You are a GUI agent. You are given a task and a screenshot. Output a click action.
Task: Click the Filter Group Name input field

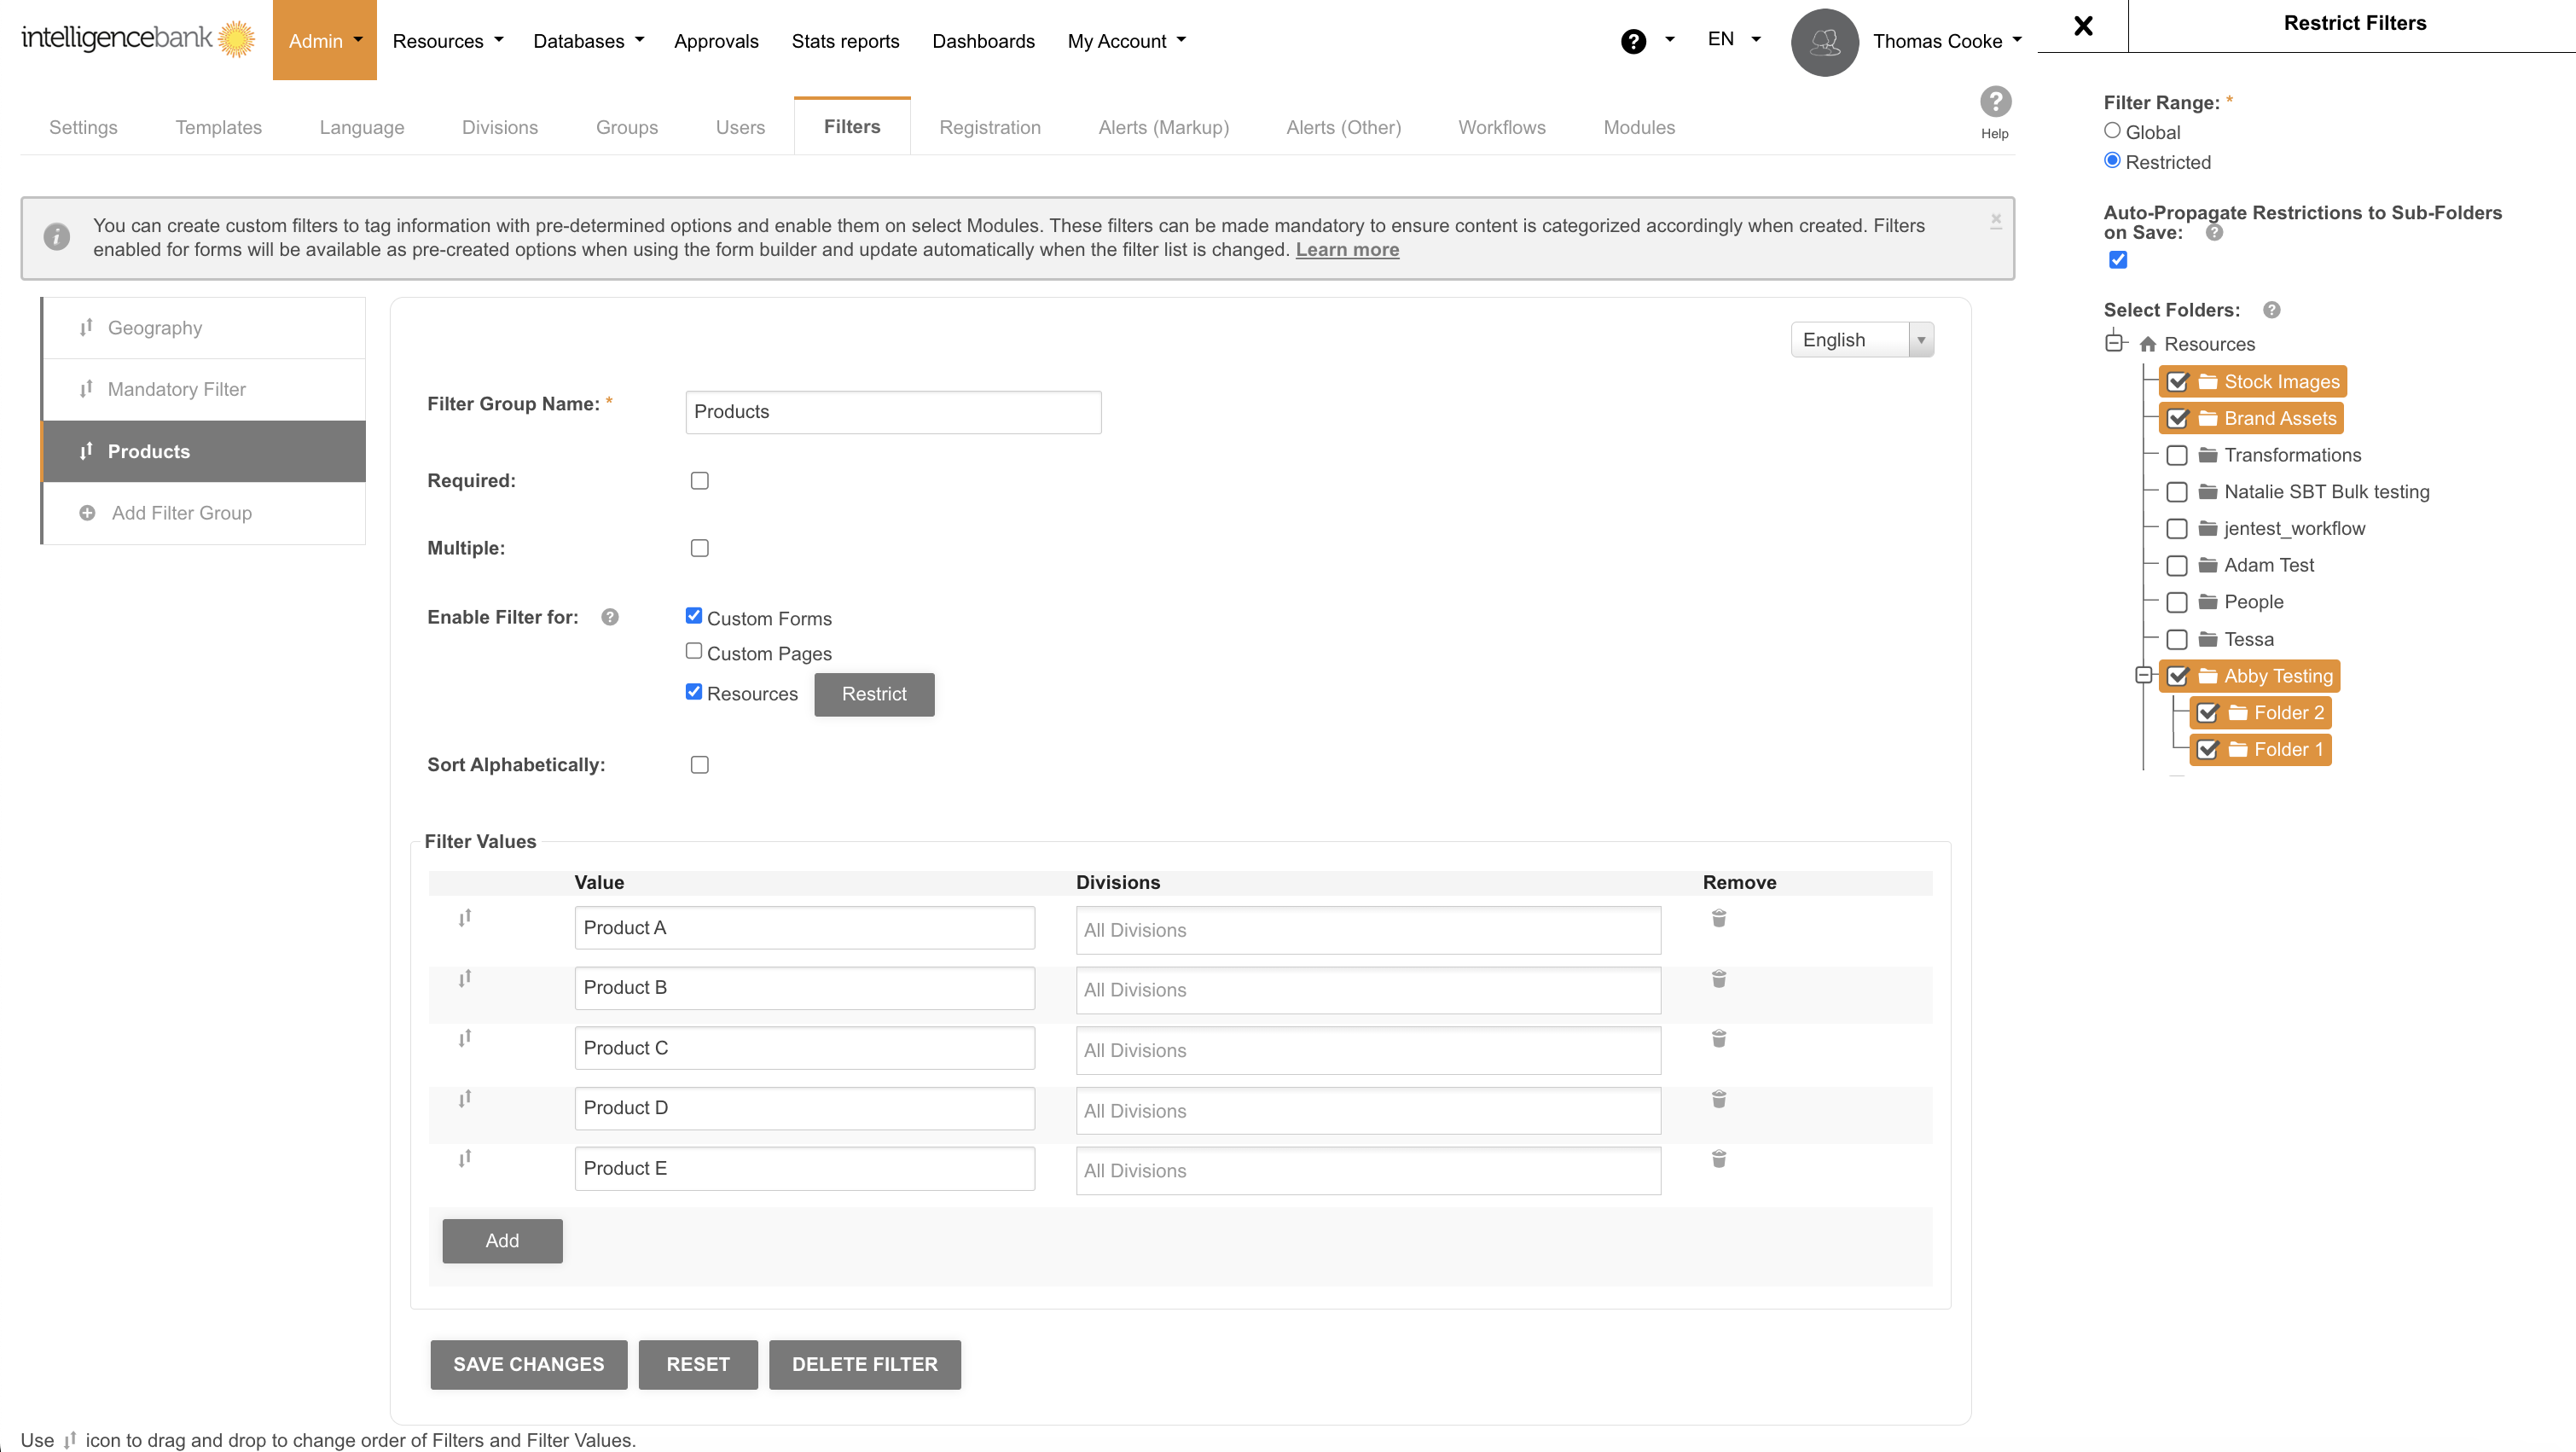click(892, 412)
